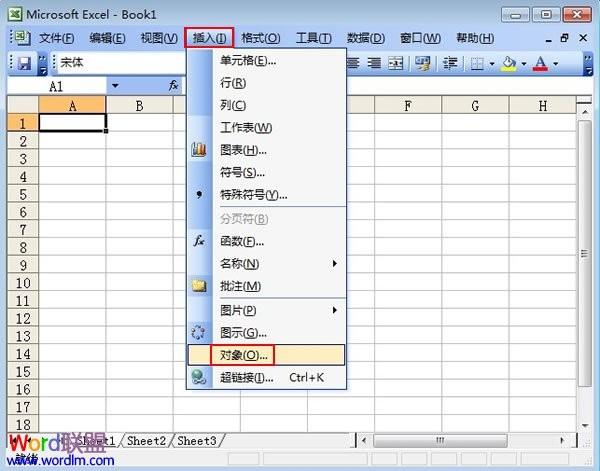Viewport: 600px width, 471px height.
Task: Click the 宋体 font name box
Action: click(x=119, y=62)
